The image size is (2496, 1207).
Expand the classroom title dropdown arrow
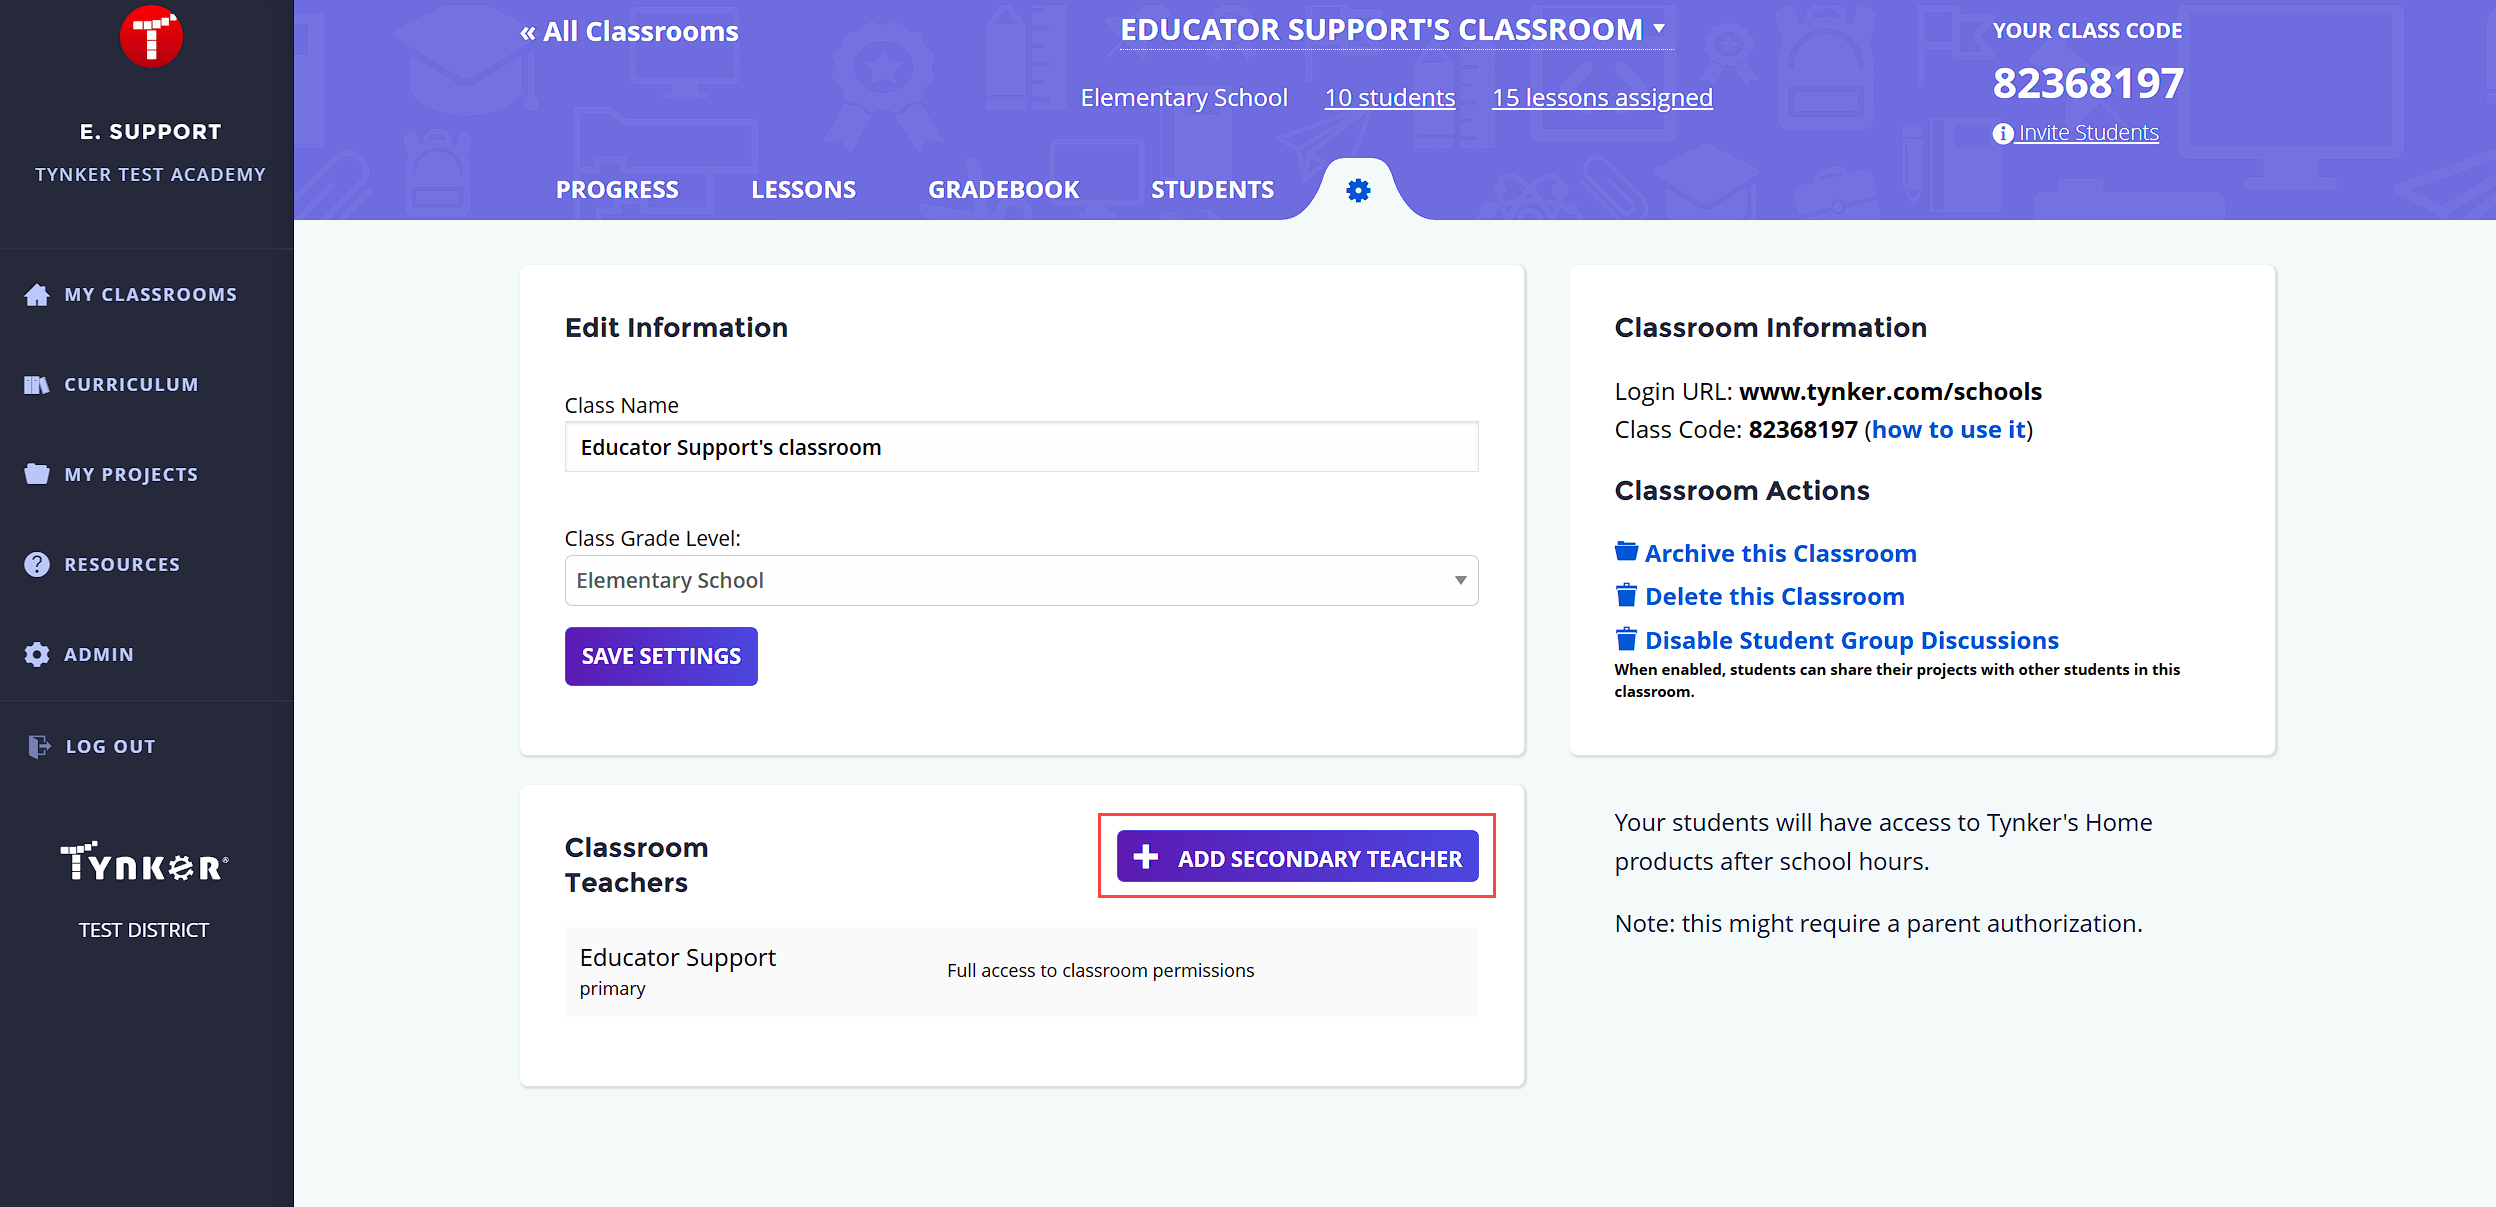point(1659,29)
